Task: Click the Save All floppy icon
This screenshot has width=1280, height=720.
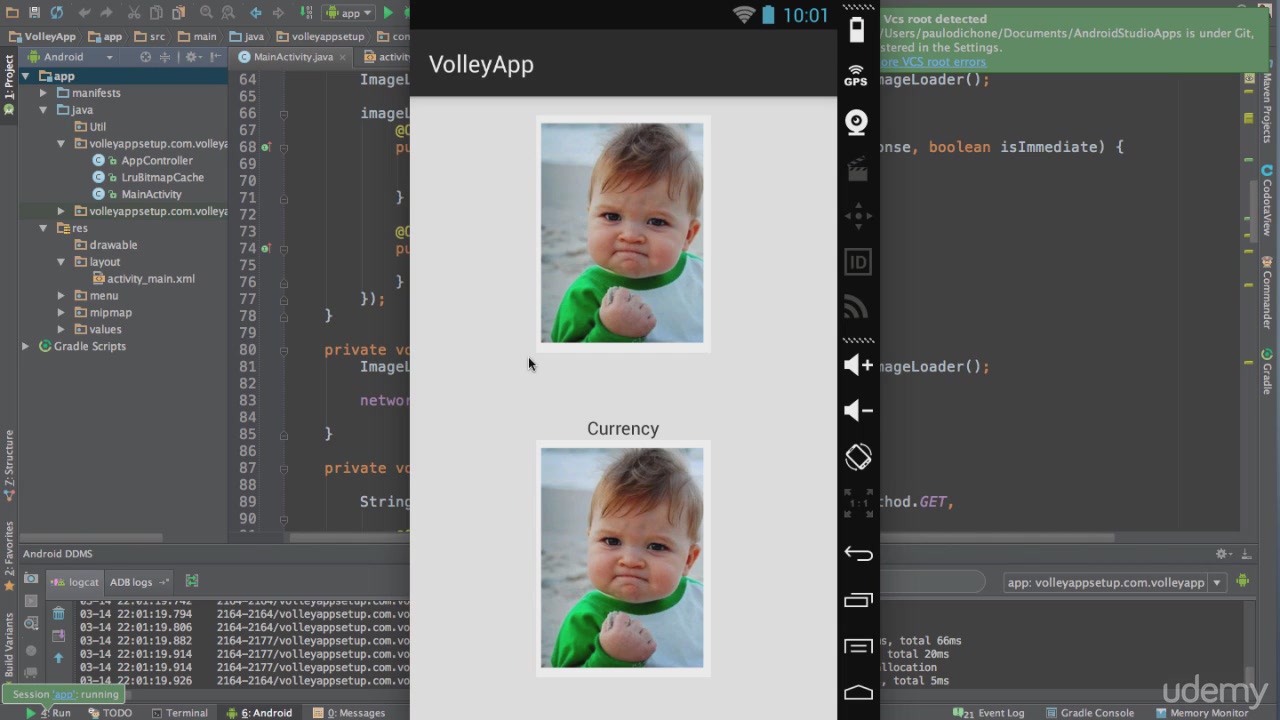Action: tap(34, 13)
